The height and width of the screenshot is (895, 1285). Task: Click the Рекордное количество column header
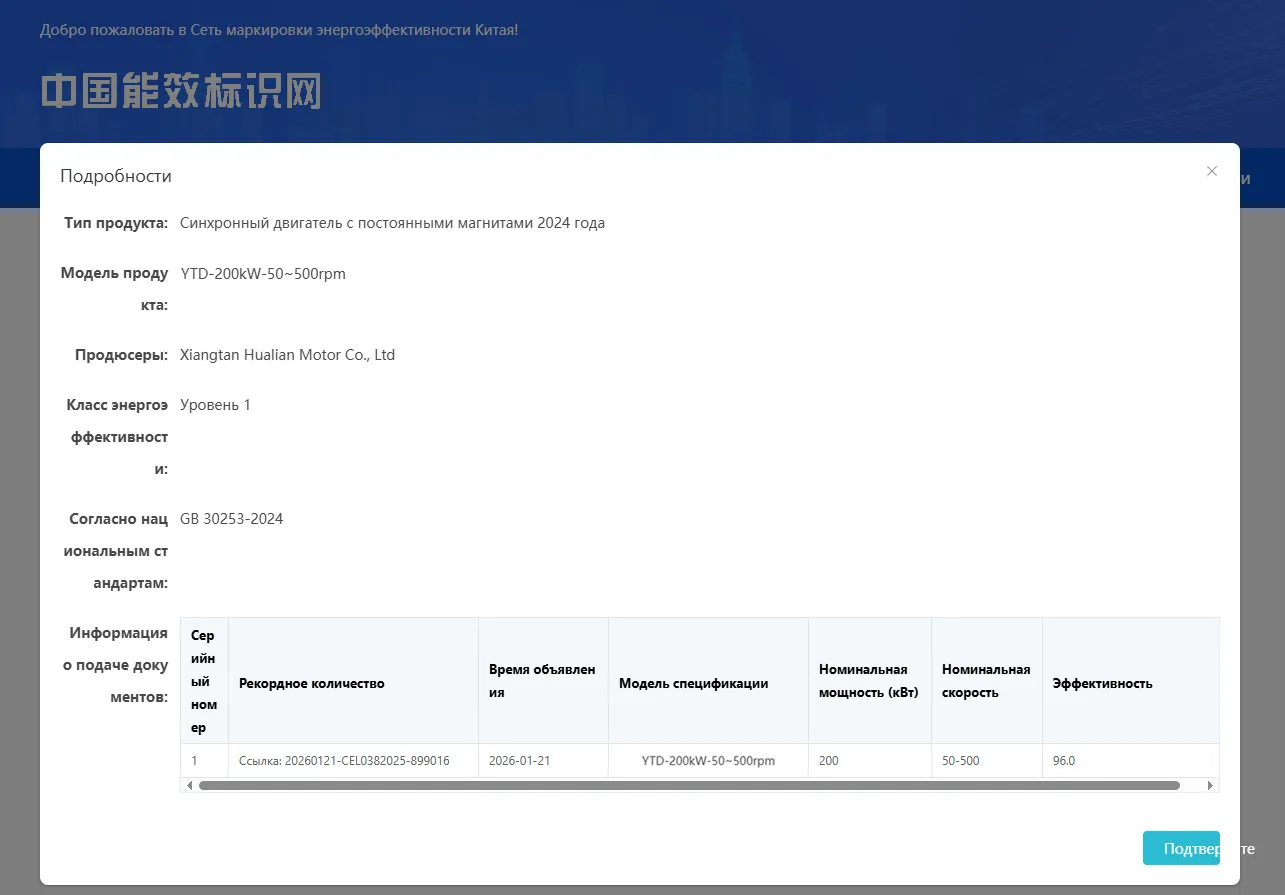coord(312,683)
